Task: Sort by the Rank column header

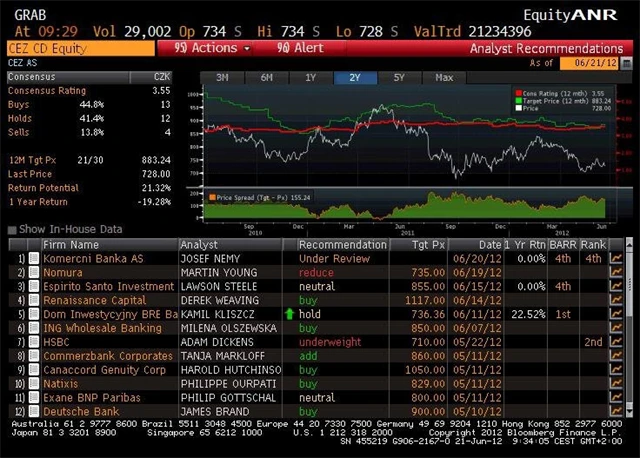Action: tap(593, 245)
